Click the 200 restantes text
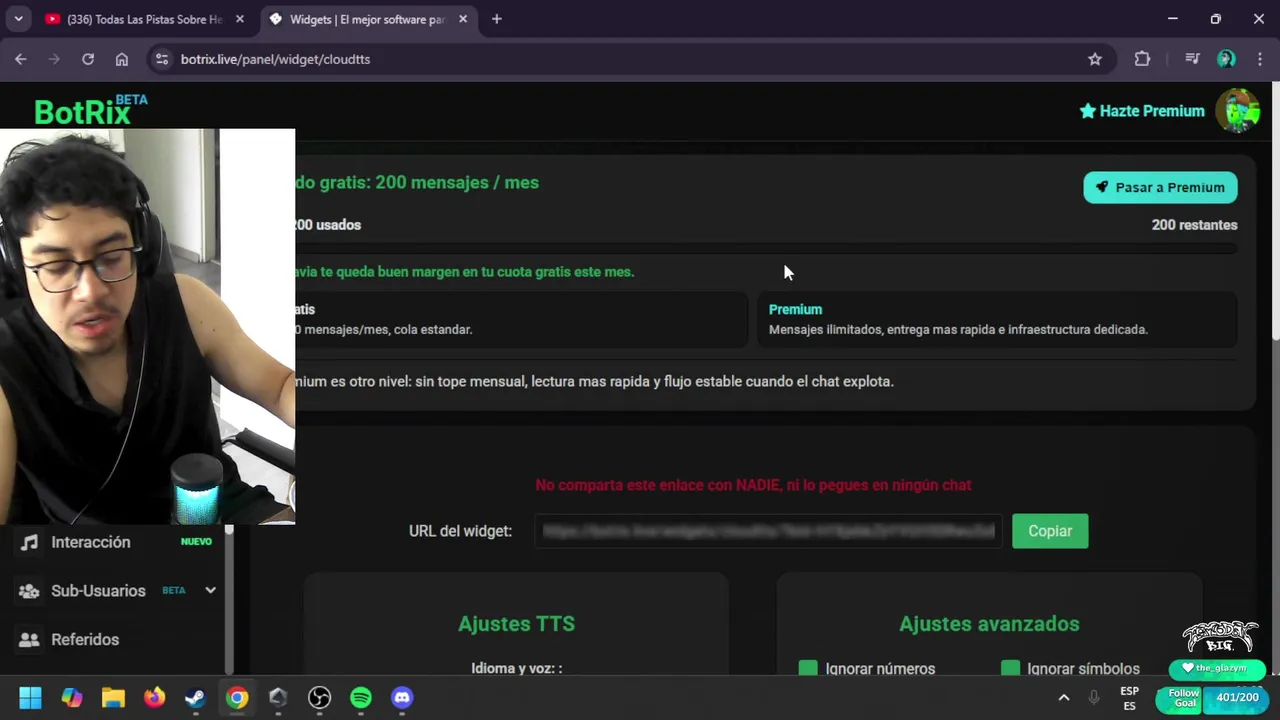This screenshot has height=720, width=1280. 1194,225
